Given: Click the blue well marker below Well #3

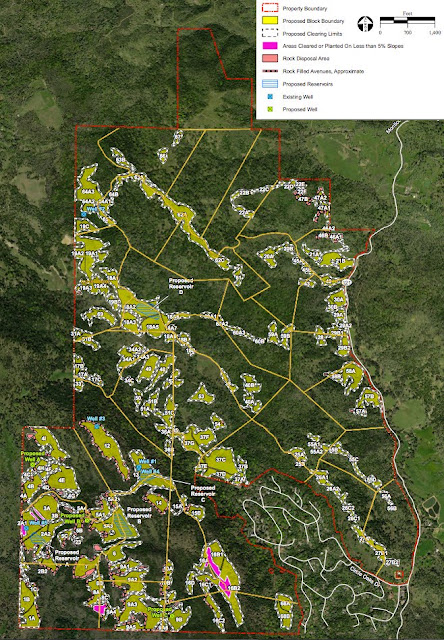Looking at the screenshot, I should click(x=97, y=426).
